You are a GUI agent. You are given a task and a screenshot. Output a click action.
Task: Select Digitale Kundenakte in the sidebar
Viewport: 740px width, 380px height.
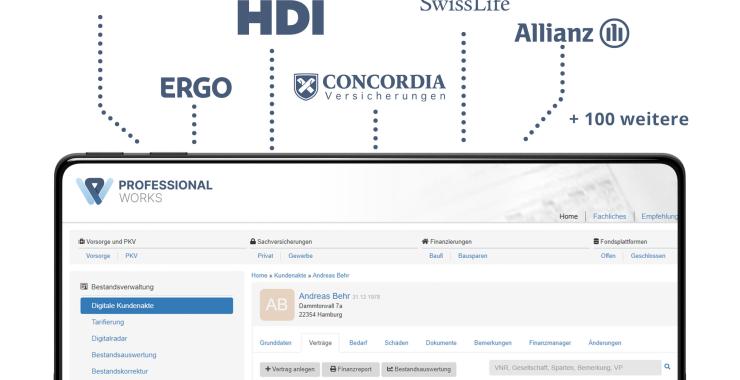click(x=157, y=306)
